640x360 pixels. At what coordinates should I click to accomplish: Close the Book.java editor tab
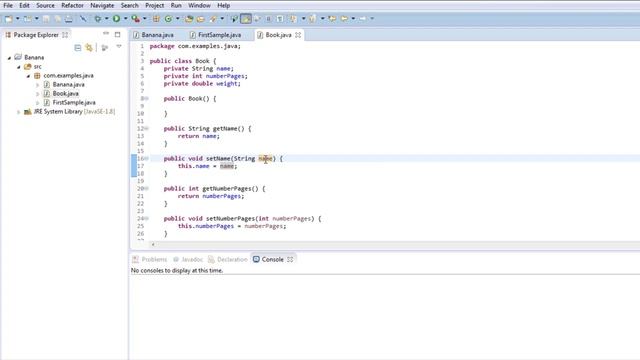click(298, 35)
